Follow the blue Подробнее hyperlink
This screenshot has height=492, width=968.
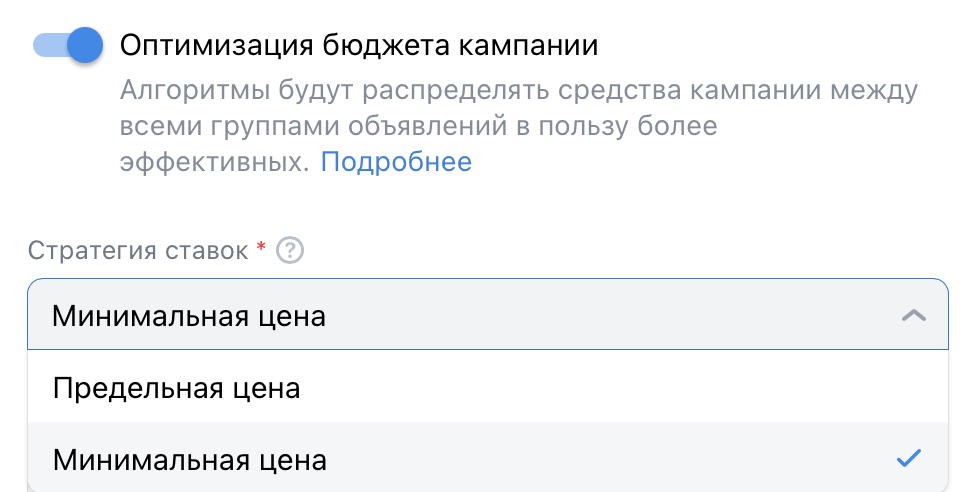tap(396, 162)
